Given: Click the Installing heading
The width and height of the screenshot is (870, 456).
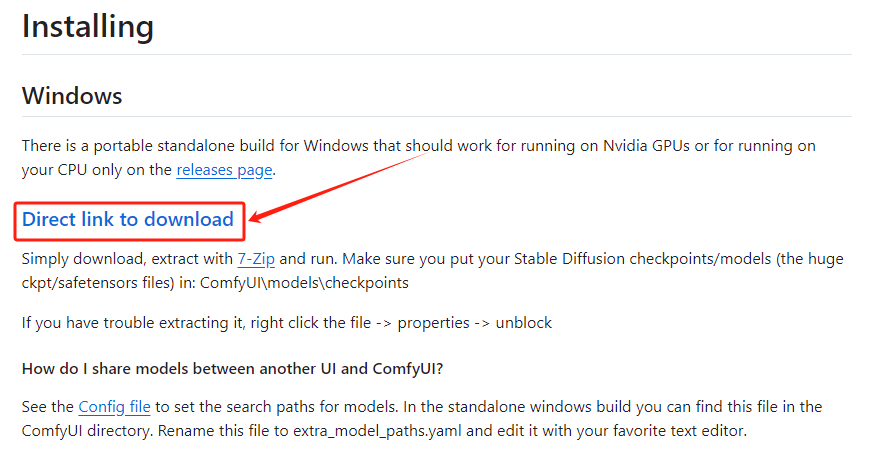Looking at the screenshot, I should pyautogui.click(x=88, y=27).
